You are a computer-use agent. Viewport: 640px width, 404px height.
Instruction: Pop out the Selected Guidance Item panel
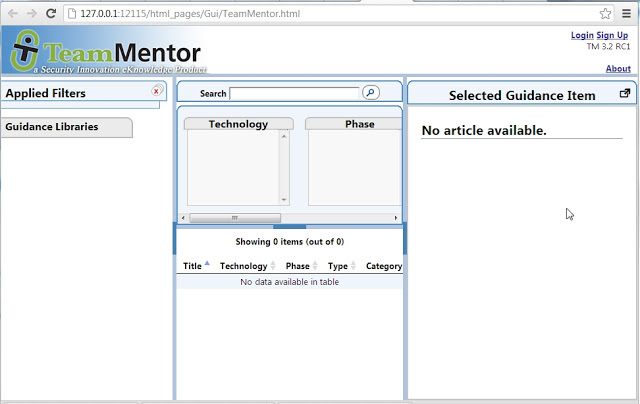pyautogui.click(x=625, y=94)
